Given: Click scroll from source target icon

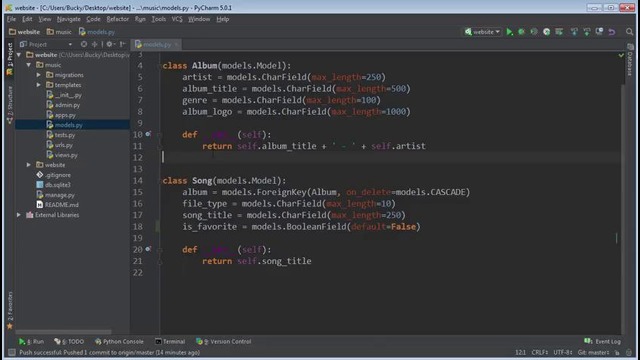Looking at the screenshot, I should tap(84, 44).
